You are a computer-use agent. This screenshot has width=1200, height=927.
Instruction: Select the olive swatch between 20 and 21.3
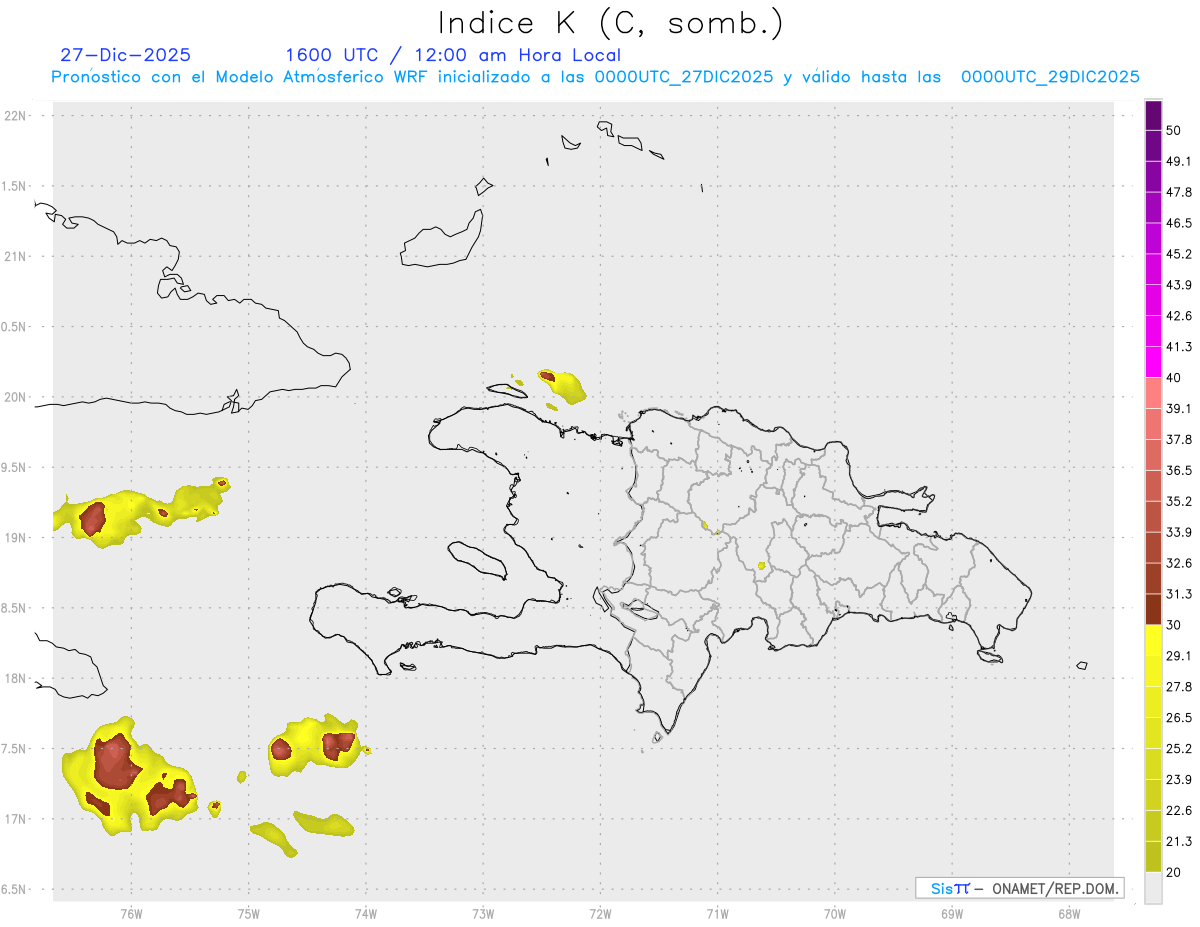click(x=1153, y=856)
